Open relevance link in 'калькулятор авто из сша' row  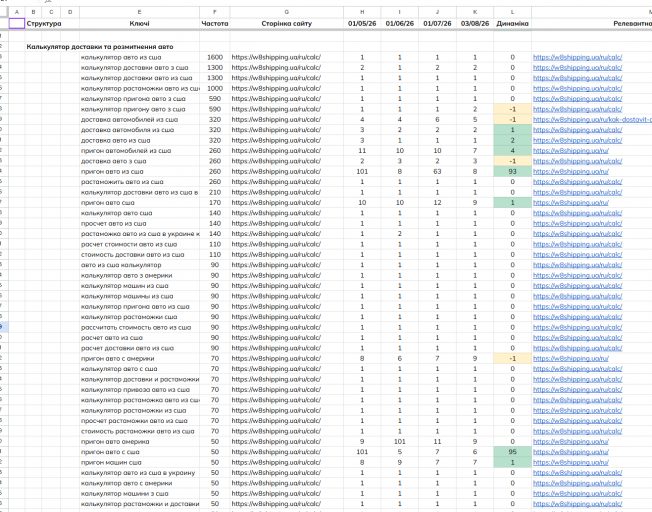pyautogui.click(x=578, y=57)
